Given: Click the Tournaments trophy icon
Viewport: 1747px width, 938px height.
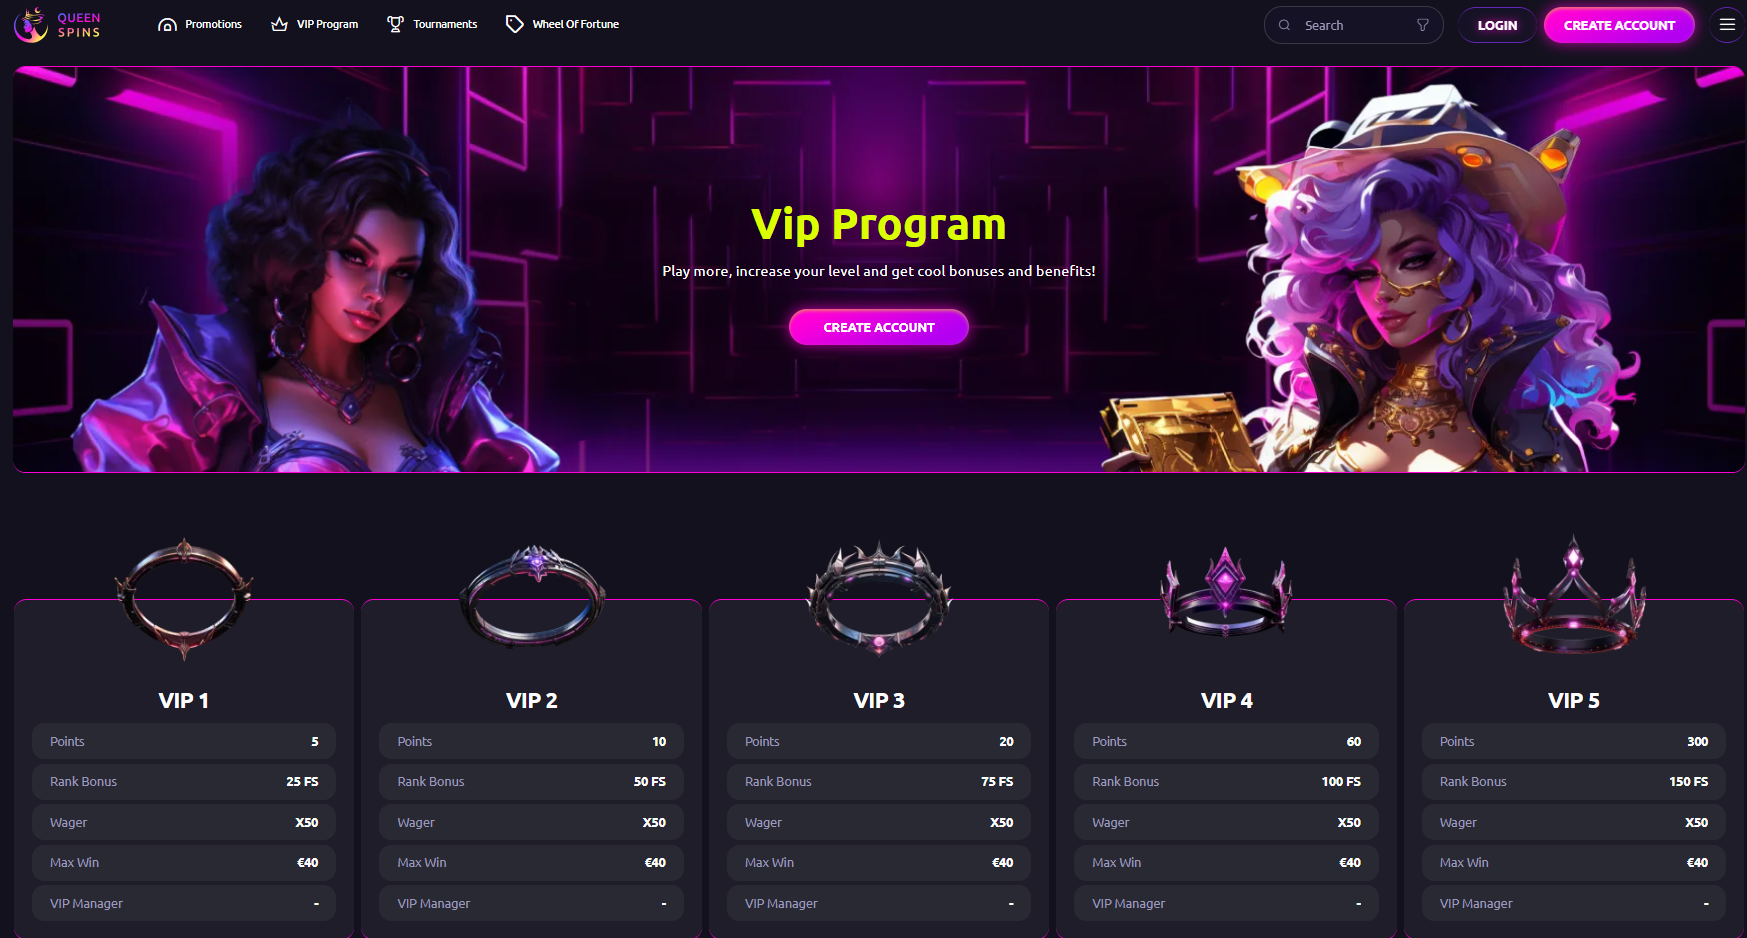Looking at the screenshot, I should tap(395, 24).
